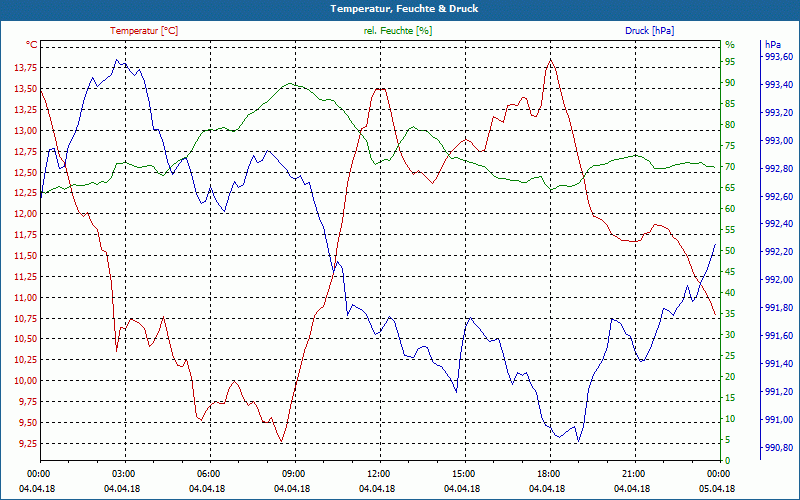
Task: Click the 'hPa' unit label on pressure axis
Action: tap(772, 45)
